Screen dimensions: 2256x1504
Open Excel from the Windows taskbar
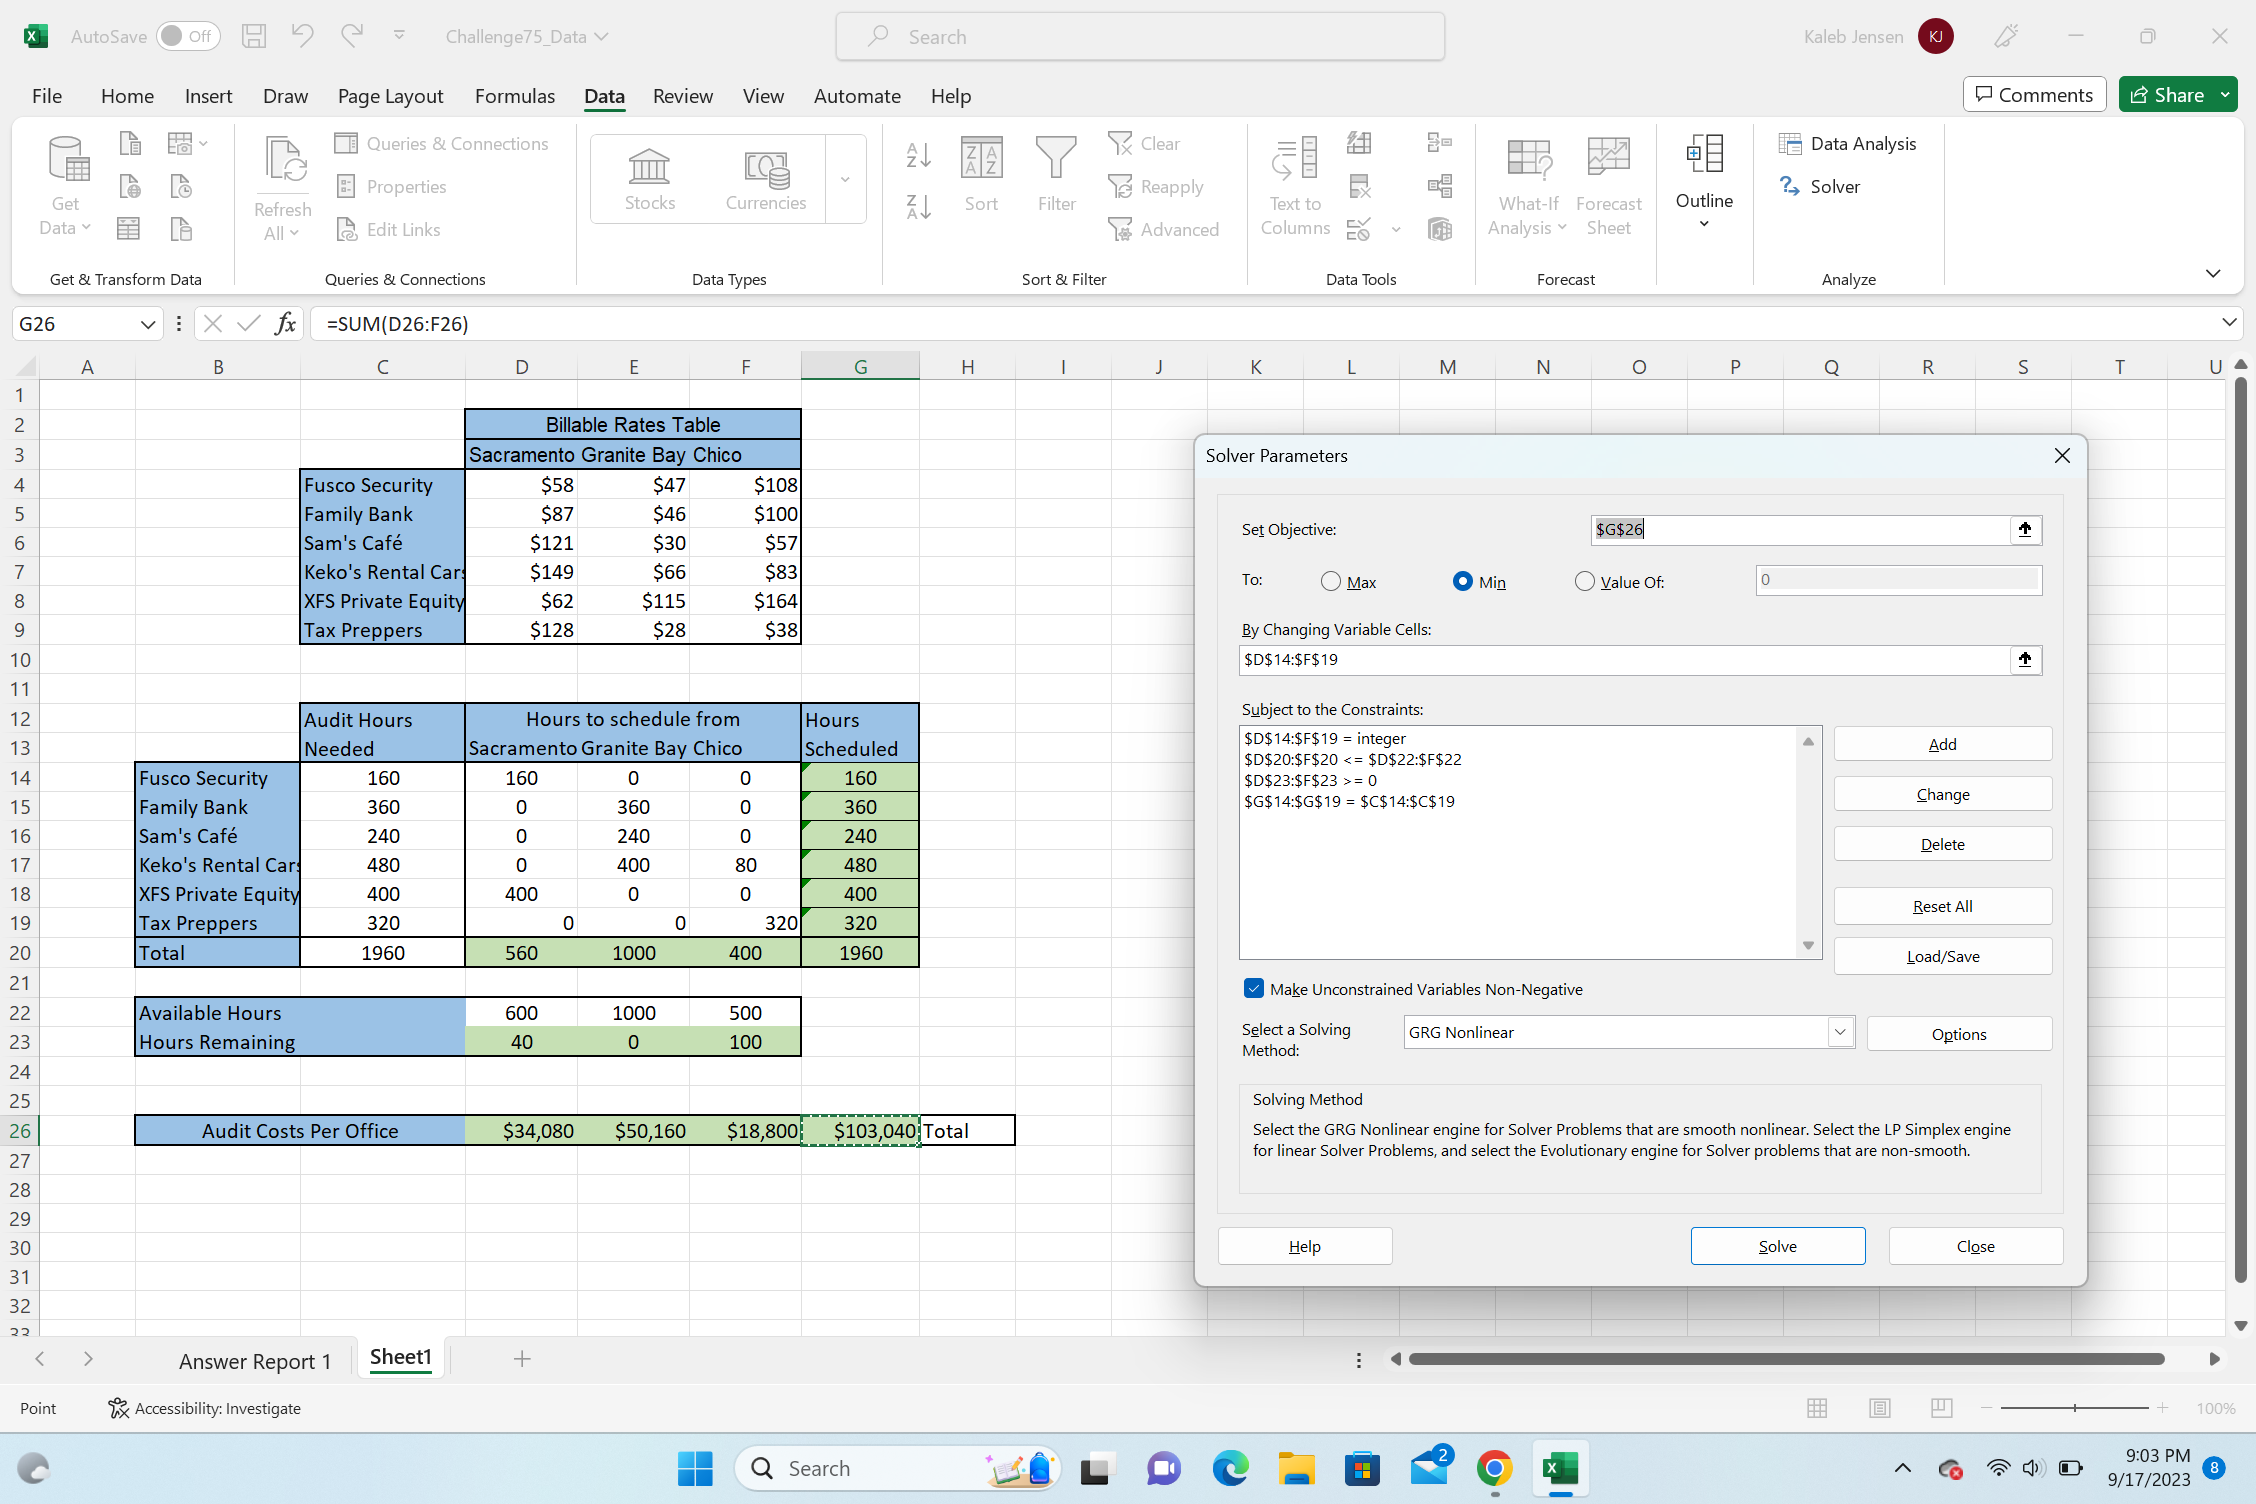(1560, 1469)
